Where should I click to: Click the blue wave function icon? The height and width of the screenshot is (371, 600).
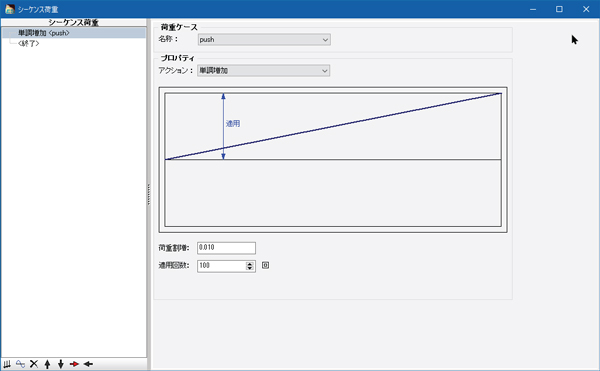click(x=20, y=364)
